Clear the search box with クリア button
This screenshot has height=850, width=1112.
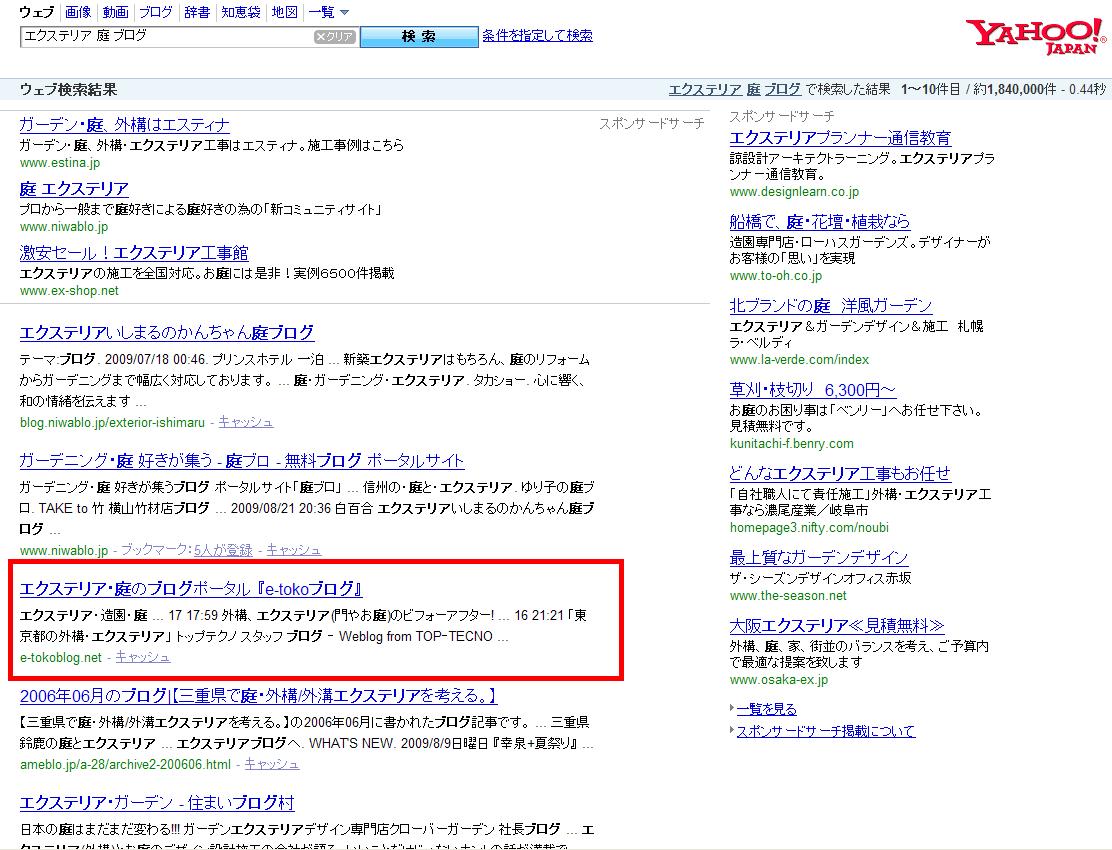tap(334, 37)
